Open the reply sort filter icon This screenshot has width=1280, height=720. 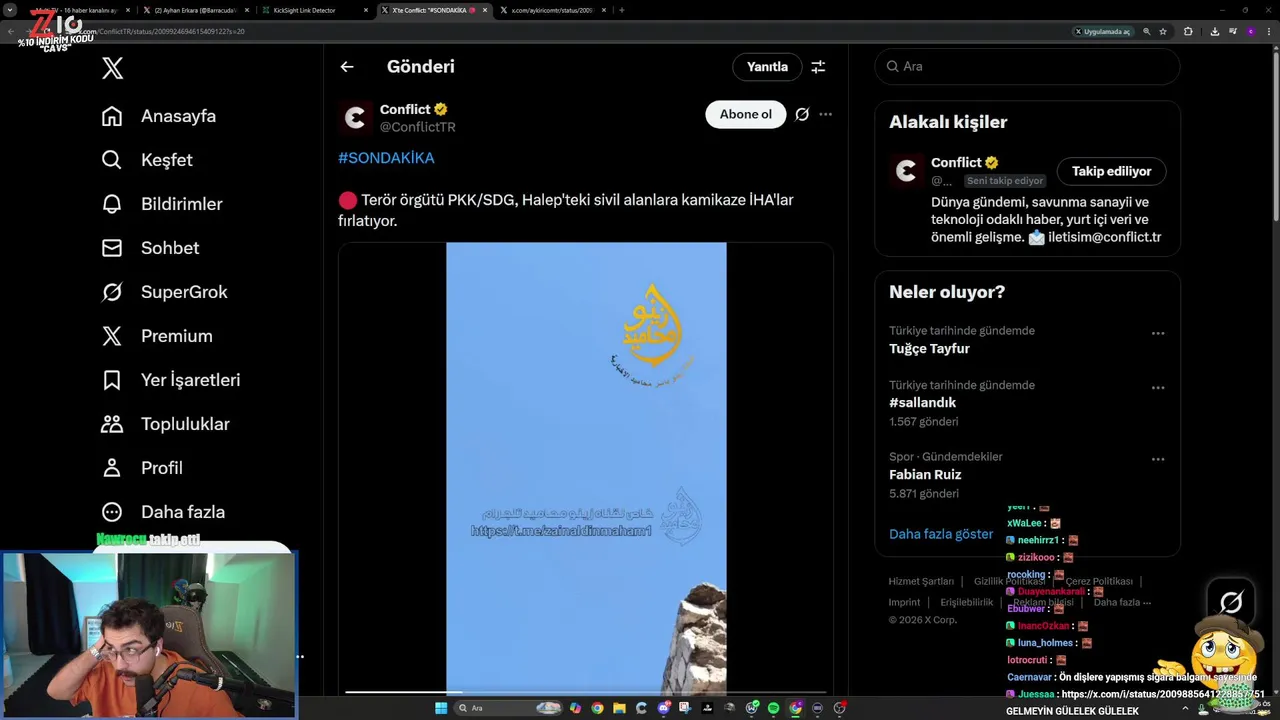coord(818,67)
